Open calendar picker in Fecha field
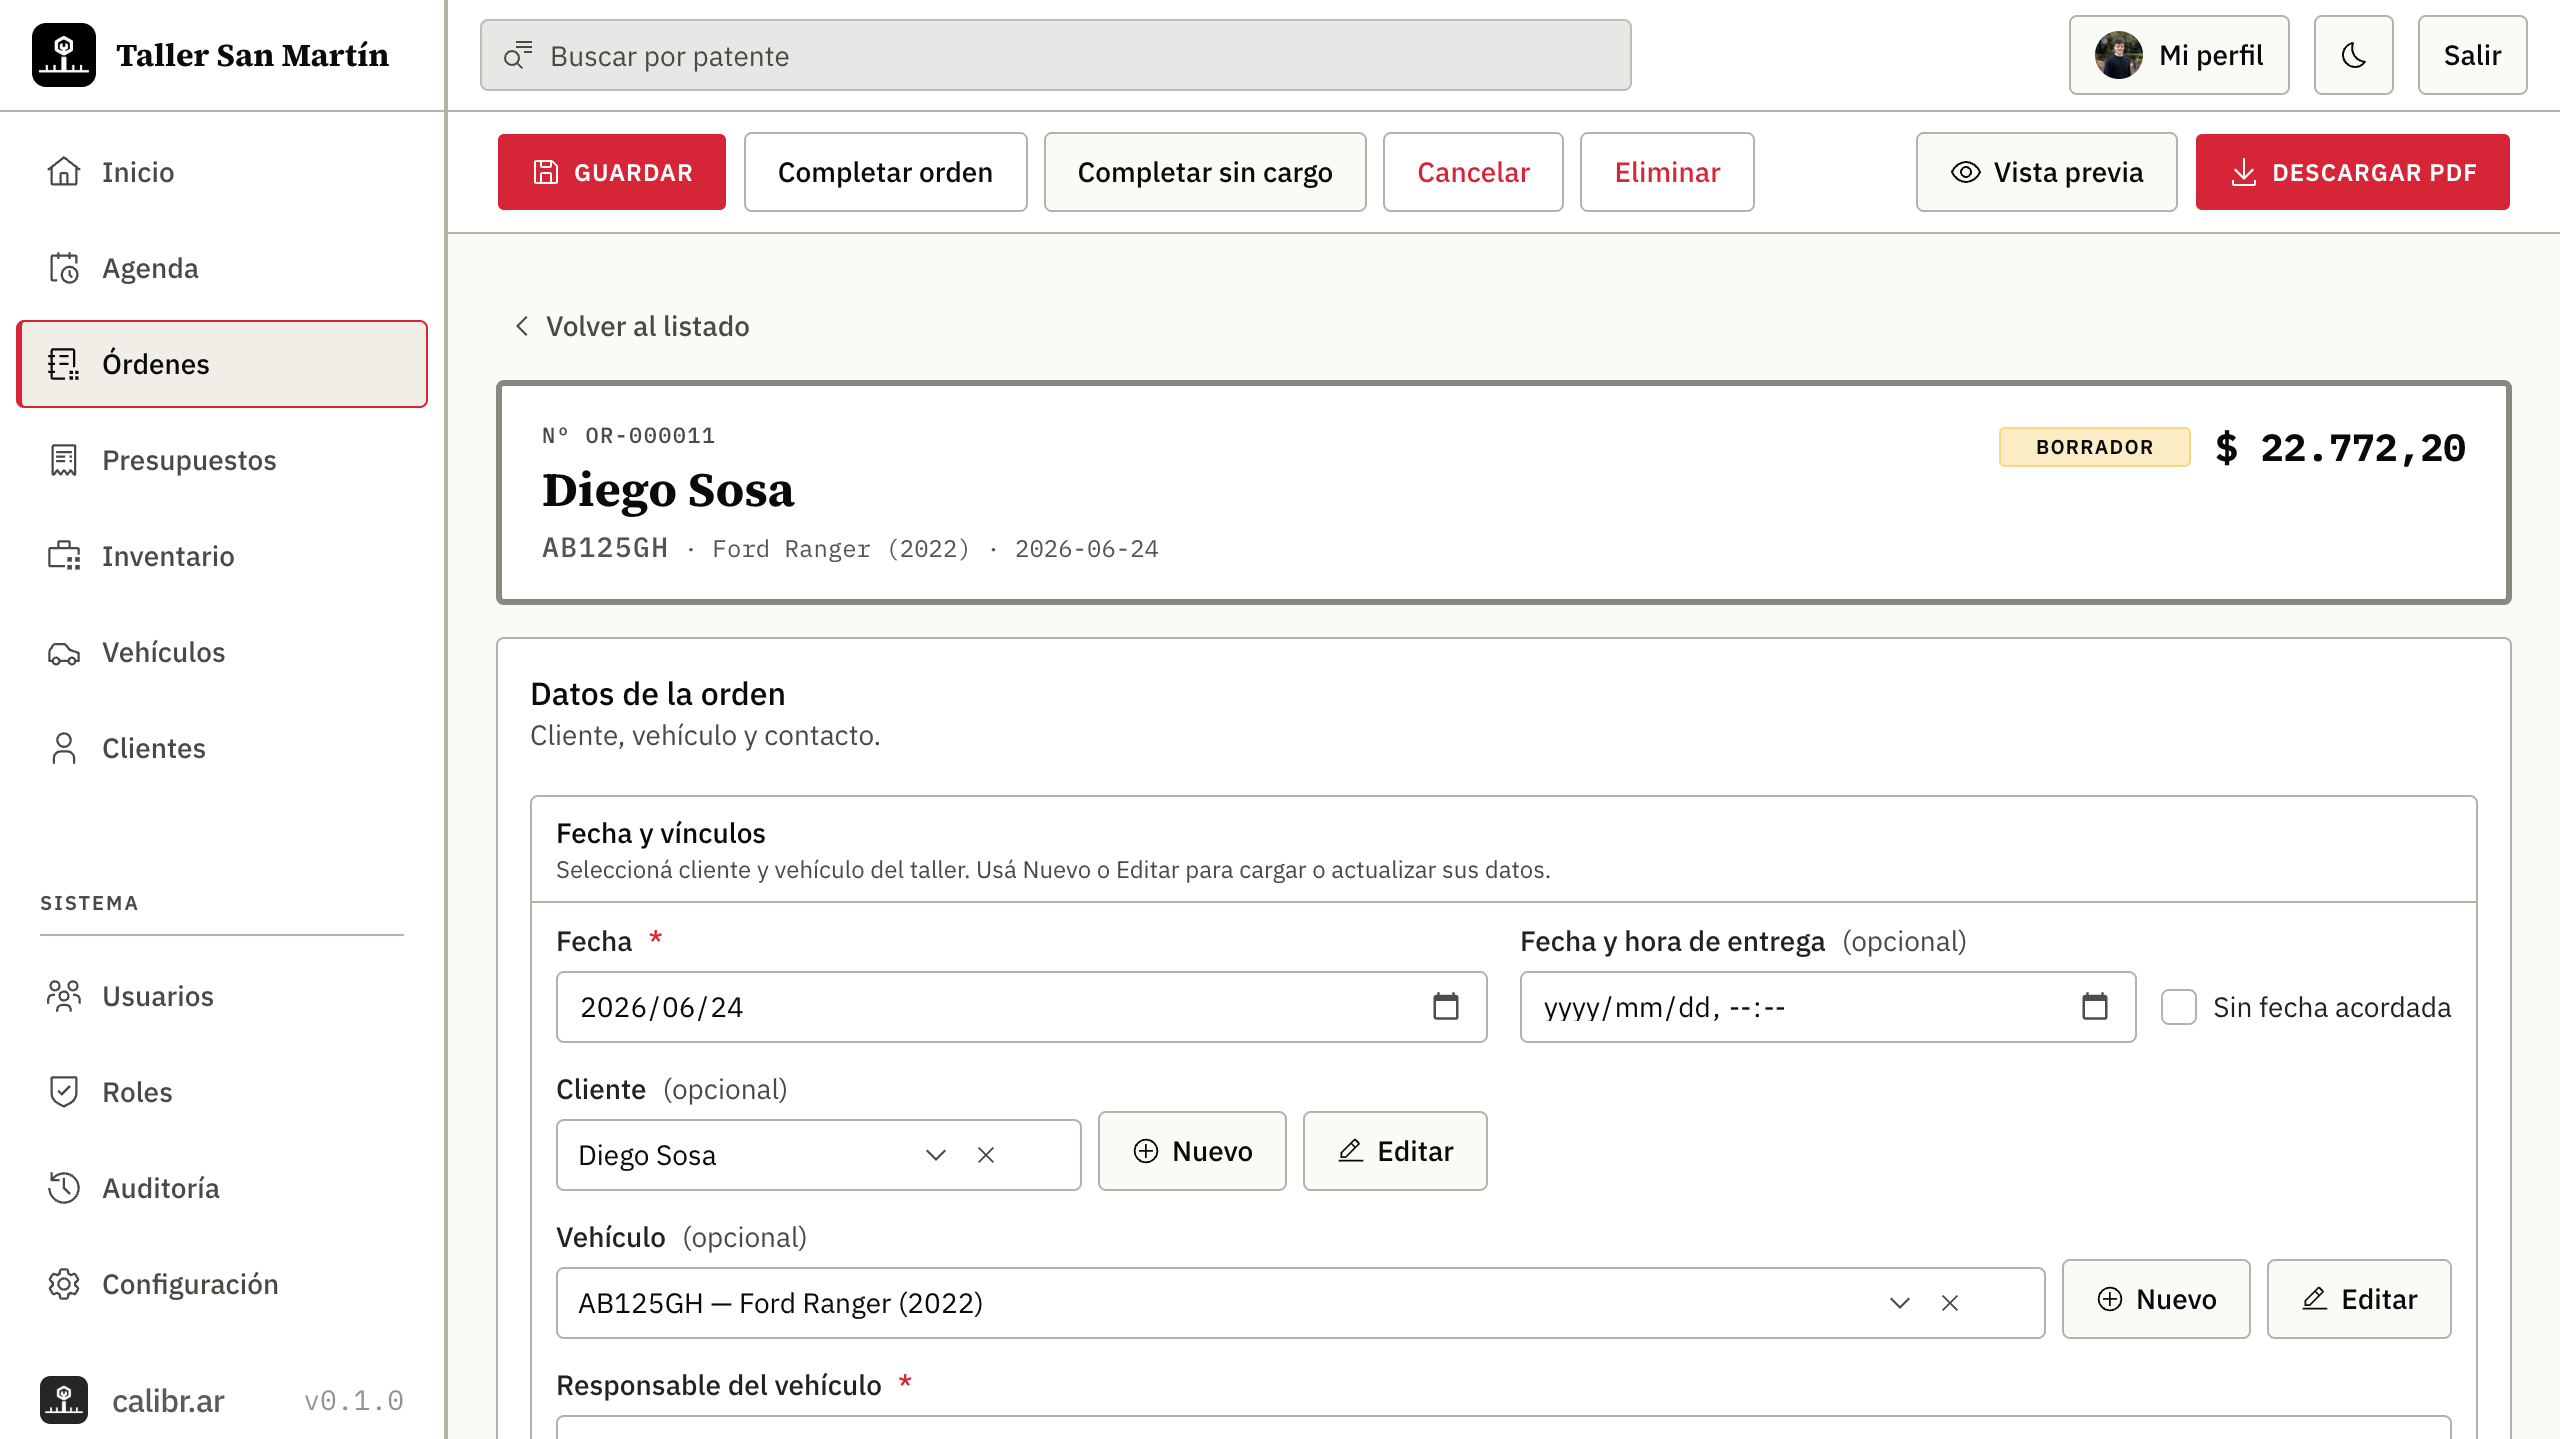This screenshot has width=2560, height=1439. coord(1446,1006)
